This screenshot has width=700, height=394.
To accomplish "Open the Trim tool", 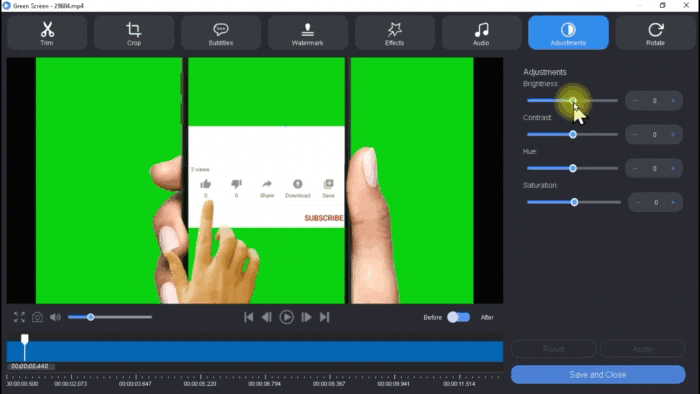I will 47,33.
